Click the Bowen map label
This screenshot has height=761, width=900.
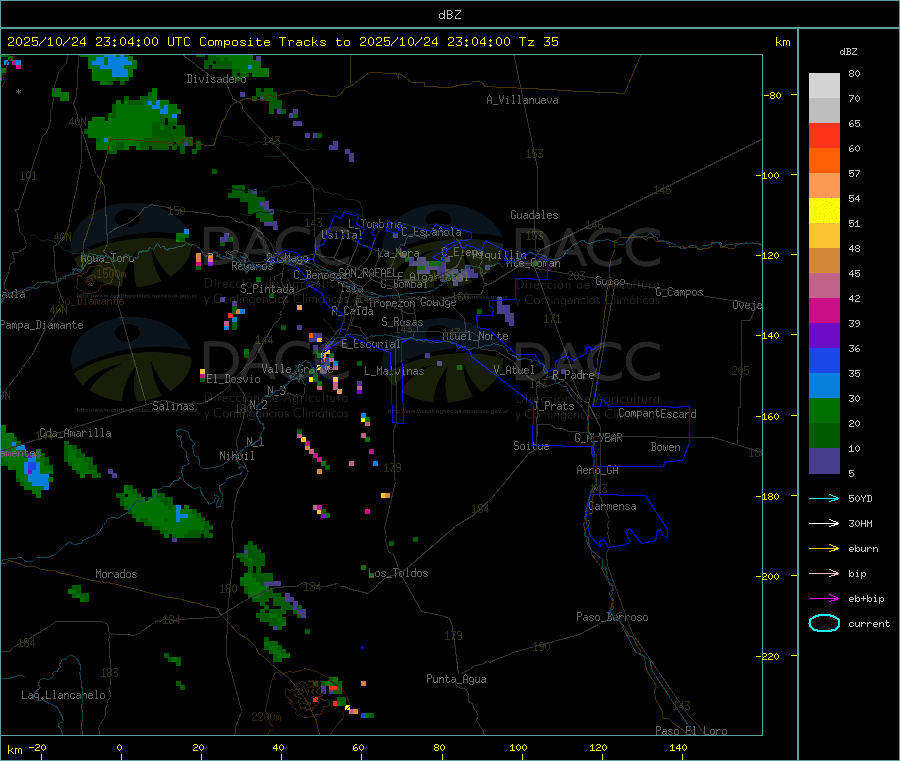pos(666,447)
